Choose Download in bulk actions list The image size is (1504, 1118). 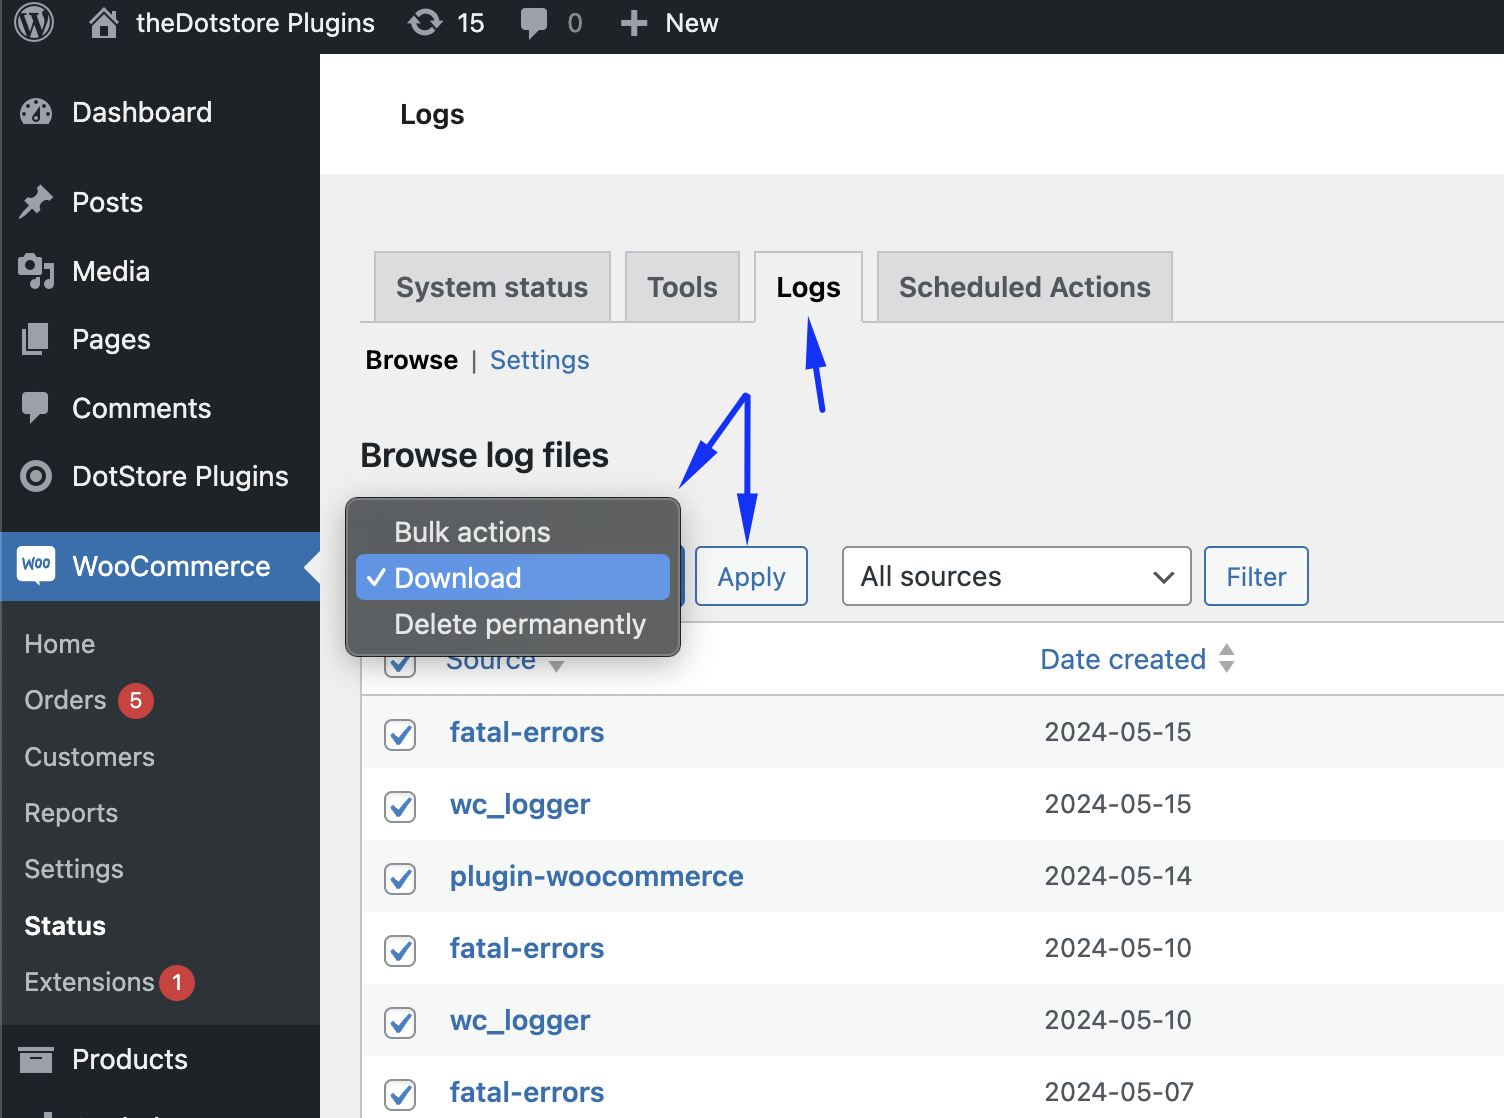(513, 578)
